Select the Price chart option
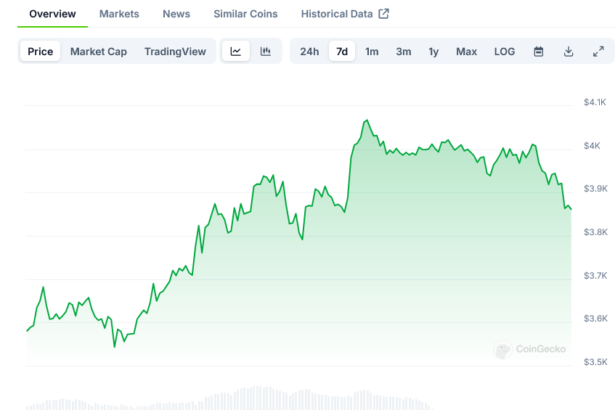Screen dimensions: 615x410 tap(41, 51)
